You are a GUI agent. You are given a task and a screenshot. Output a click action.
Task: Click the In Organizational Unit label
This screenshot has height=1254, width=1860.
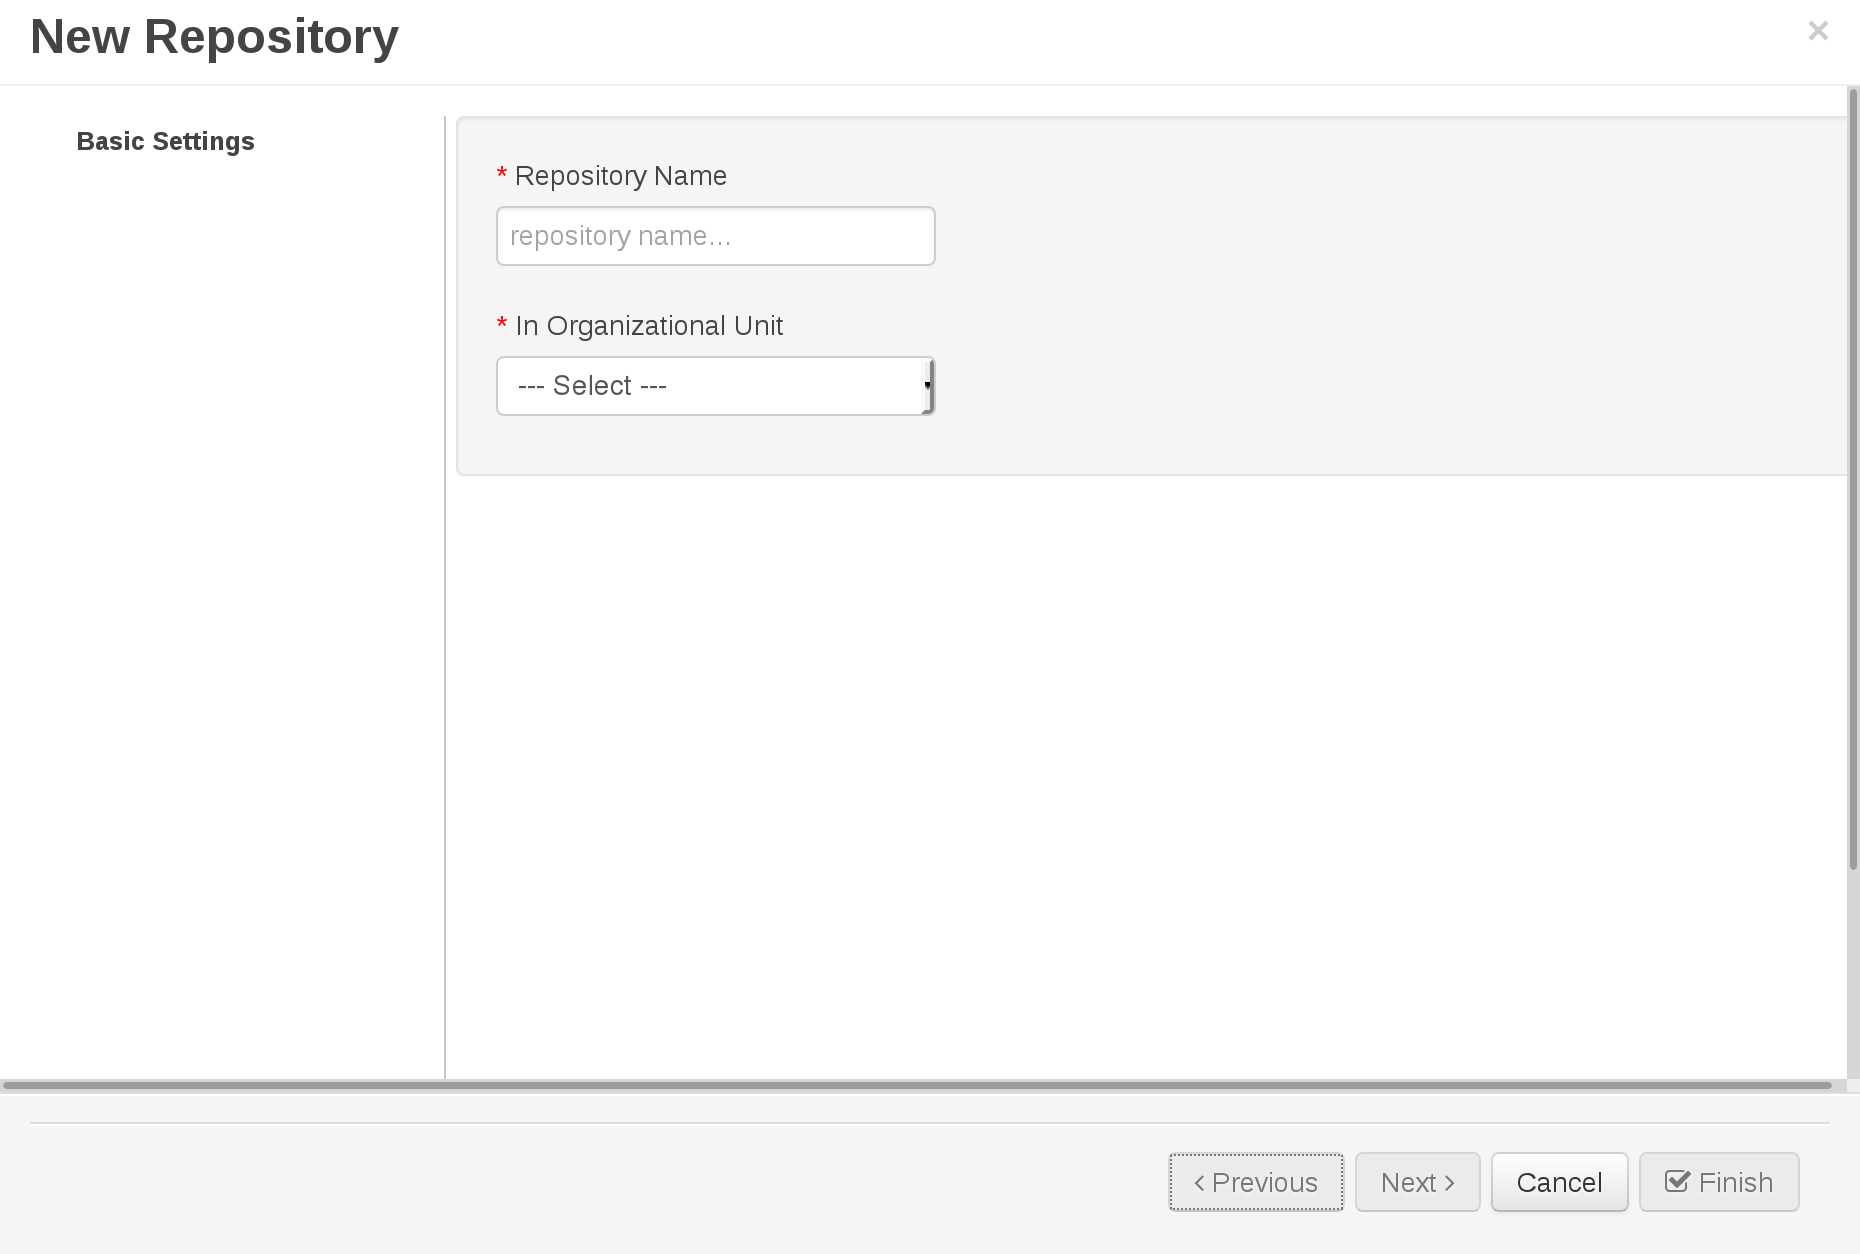tap(649, 326)
